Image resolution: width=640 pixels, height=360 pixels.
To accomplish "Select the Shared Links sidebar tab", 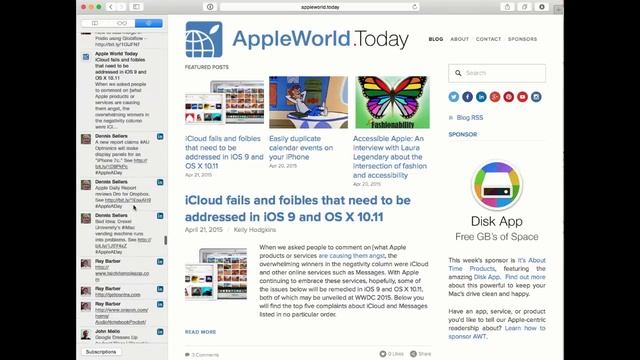I will coord(149,23).
